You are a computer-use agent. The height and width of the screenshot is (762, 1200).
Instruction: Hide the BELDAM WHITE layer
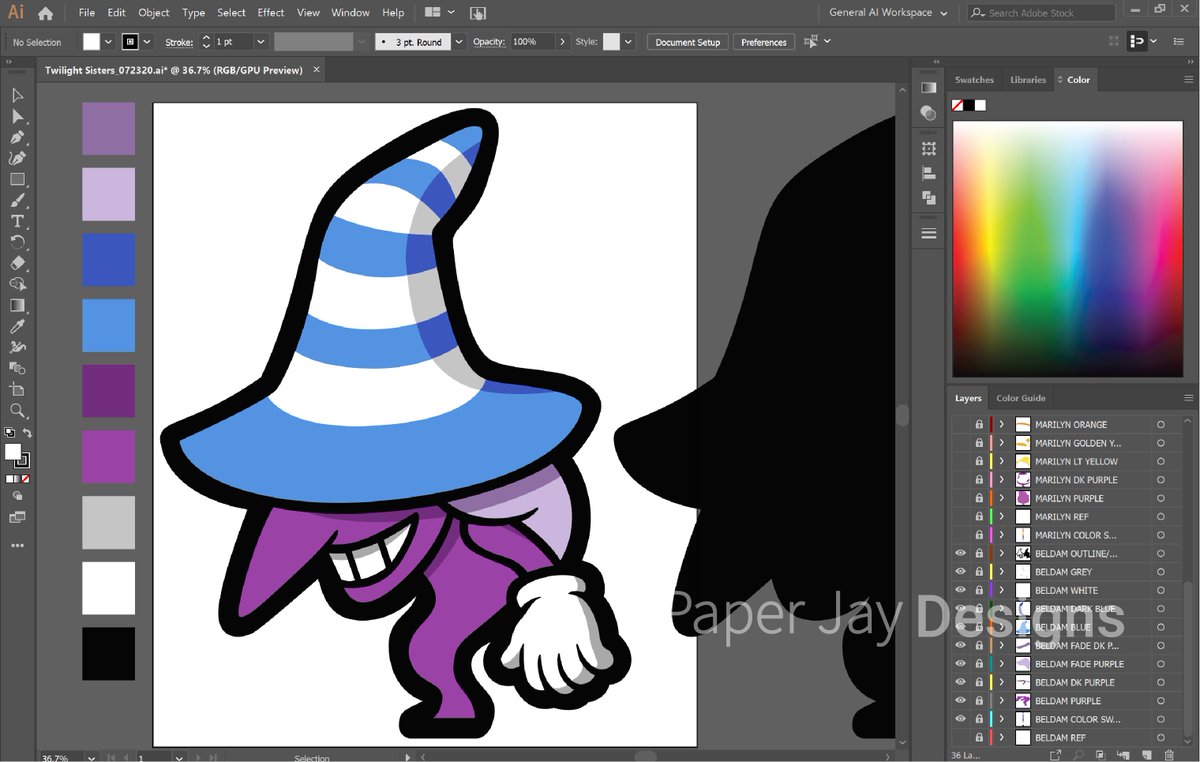coord(960,590)
